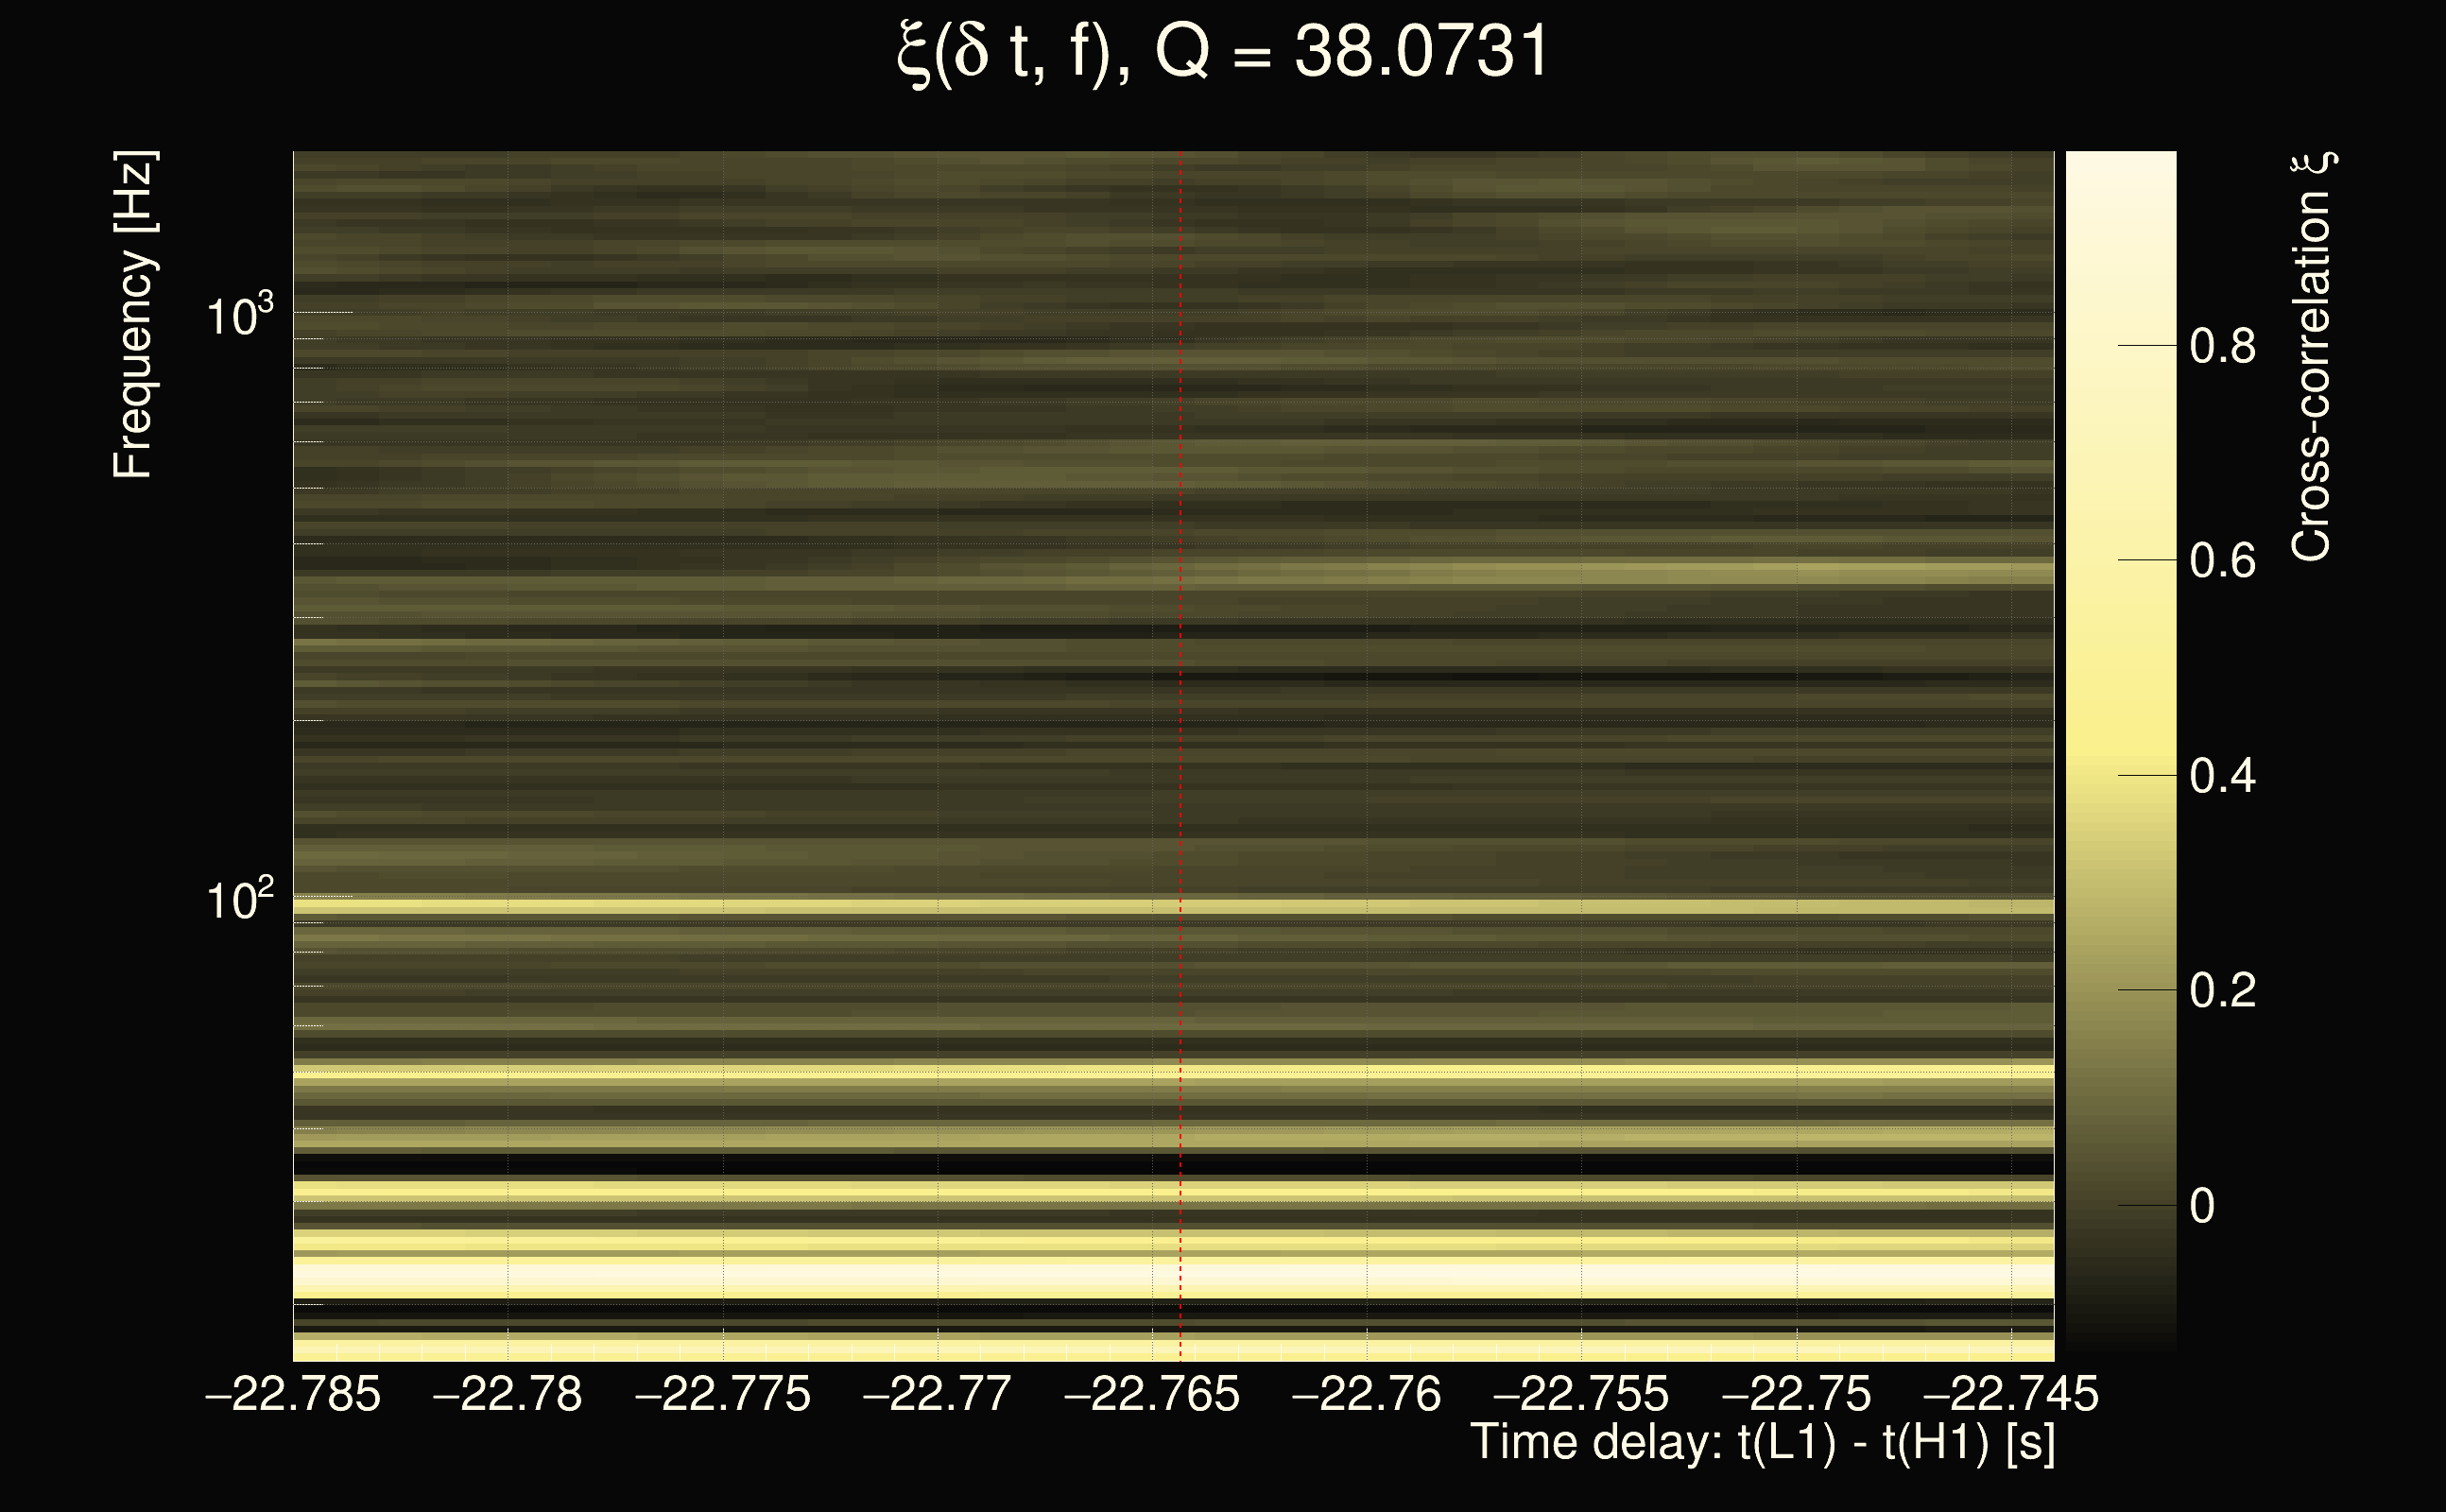Click the 0.8 colorbar tick label
Screen dimensions: 2446x1512
(x=2222, y=346)
